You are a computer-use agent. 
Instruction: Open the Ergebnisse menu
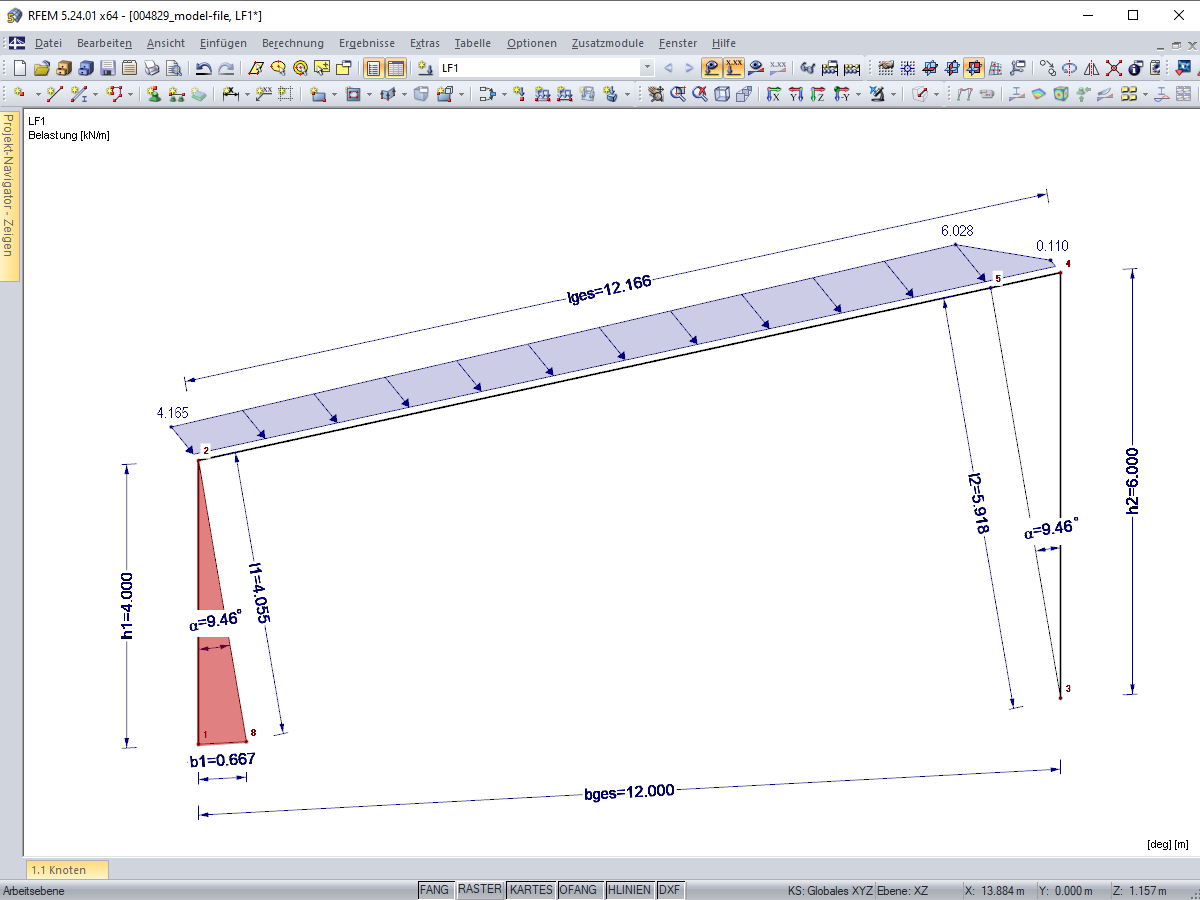[367, 43]
